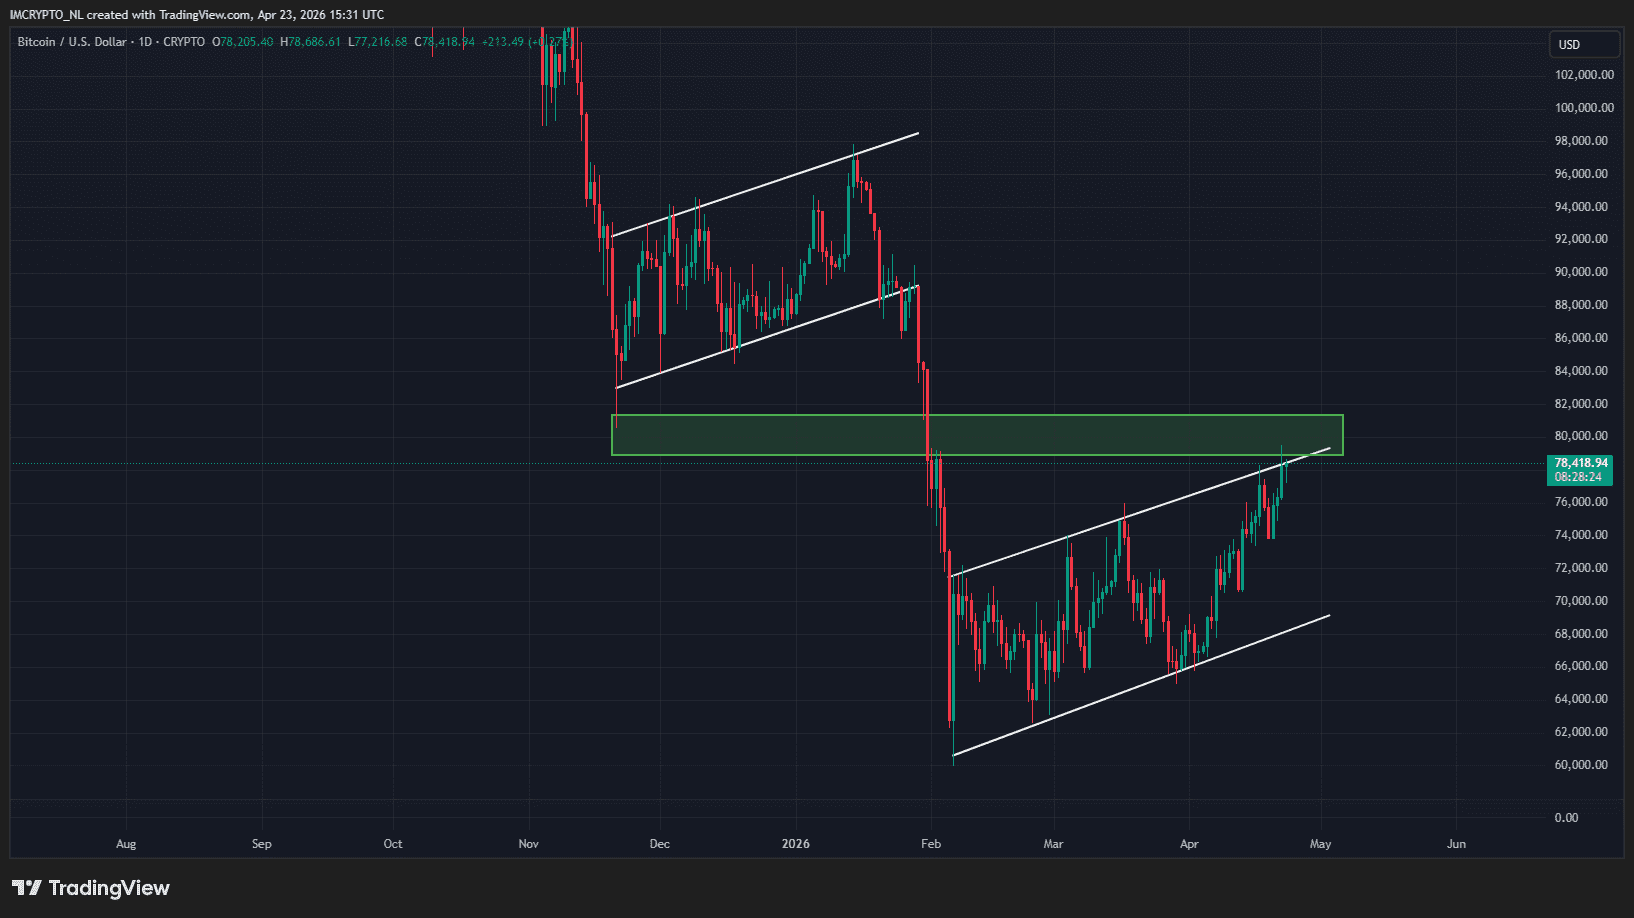Click the Bitcoin / U.S. Dollar symbol title

click(x=72, y=42)
